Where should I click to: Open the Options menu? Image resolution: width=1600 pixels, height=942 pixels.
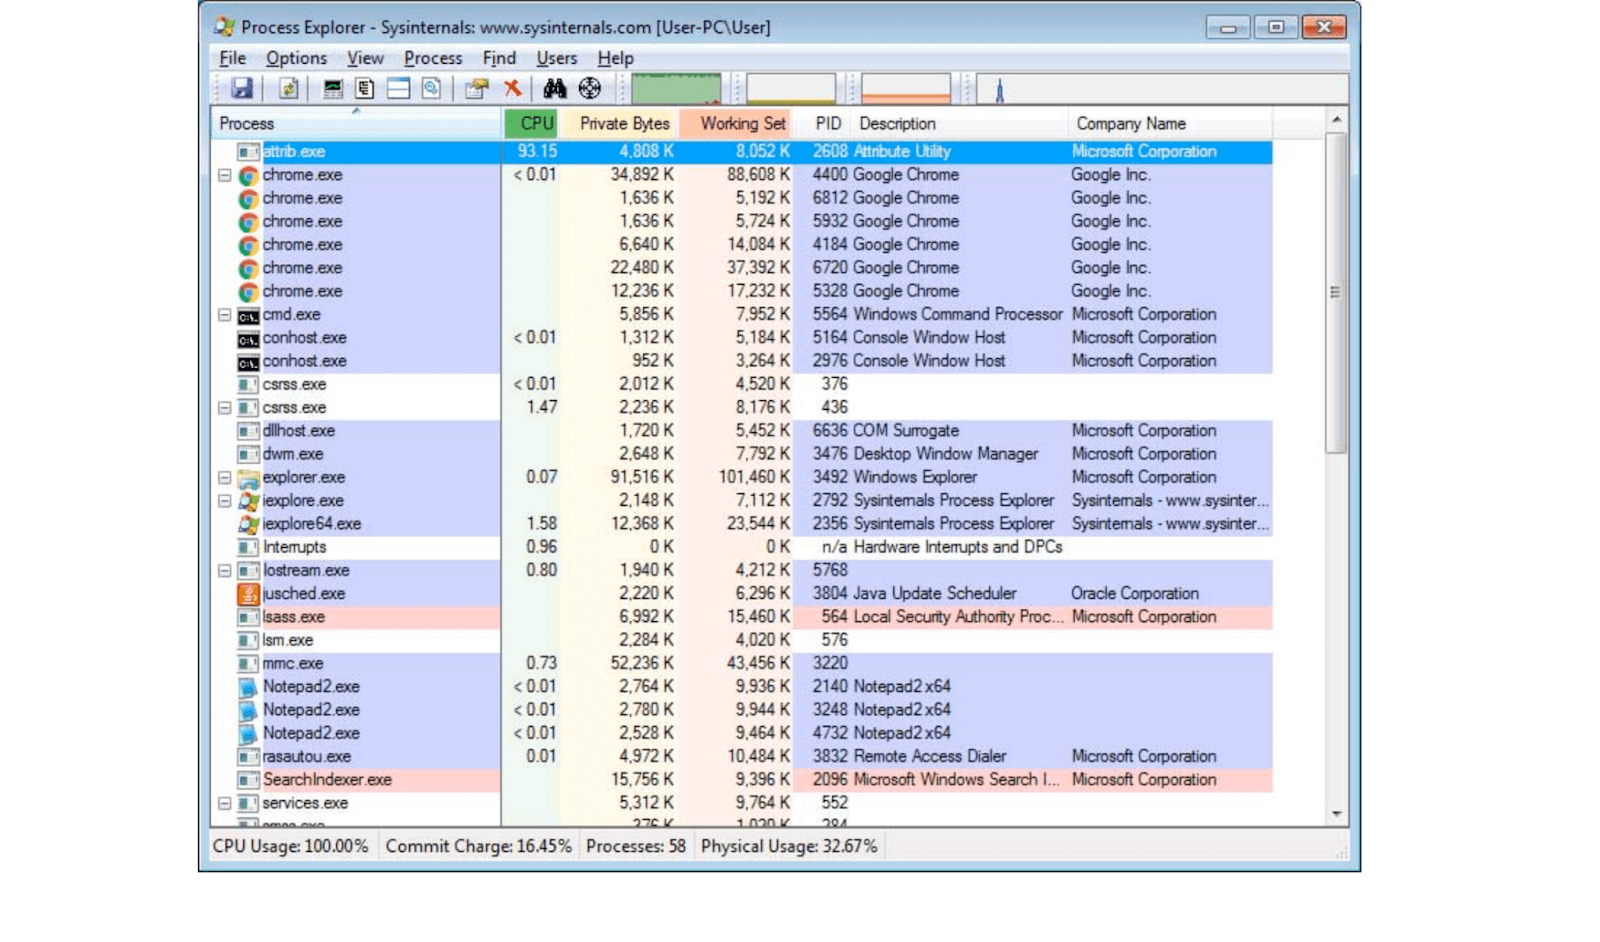pyautogui.click(x=296, y=58)
